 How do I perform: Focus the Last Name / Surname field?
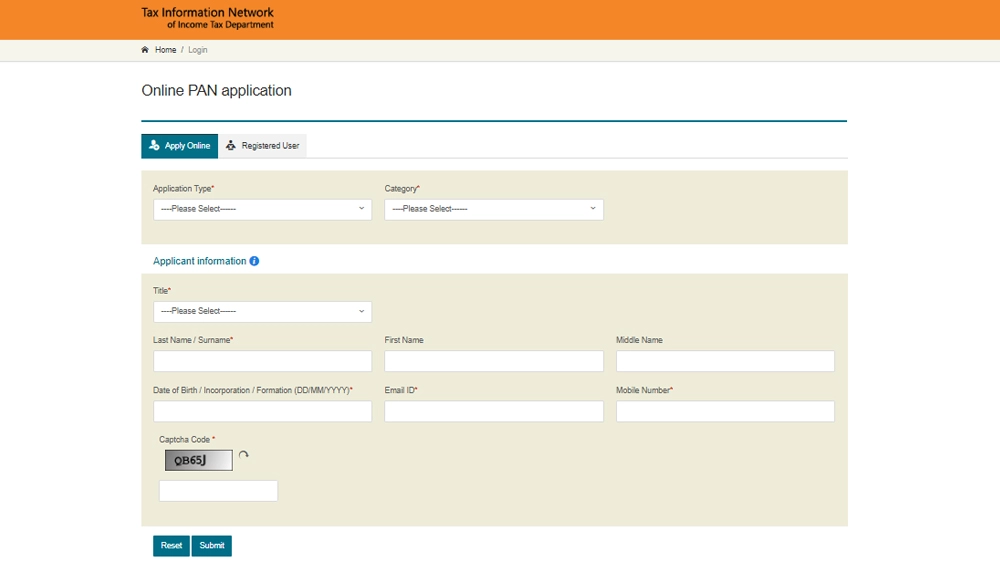[262, 361]
